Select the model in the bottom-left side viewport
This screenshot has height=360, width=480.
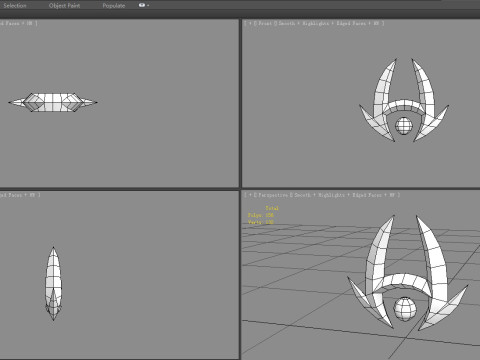point(53,283)
